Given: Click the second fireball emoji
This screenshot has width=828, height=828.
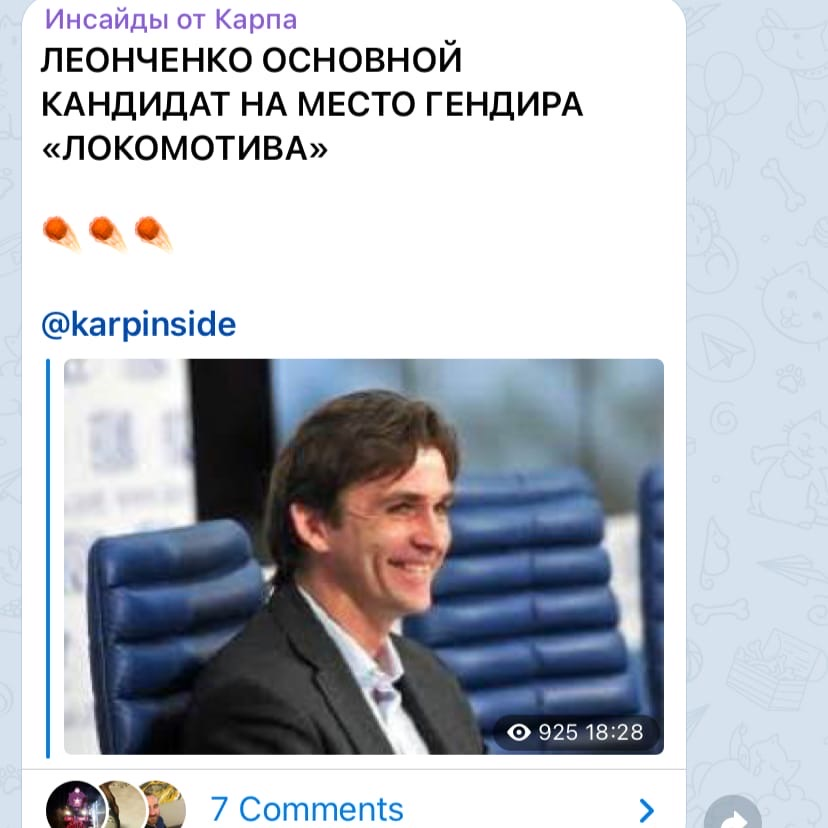Looking at the screenshot, I should tap(107, 233).
